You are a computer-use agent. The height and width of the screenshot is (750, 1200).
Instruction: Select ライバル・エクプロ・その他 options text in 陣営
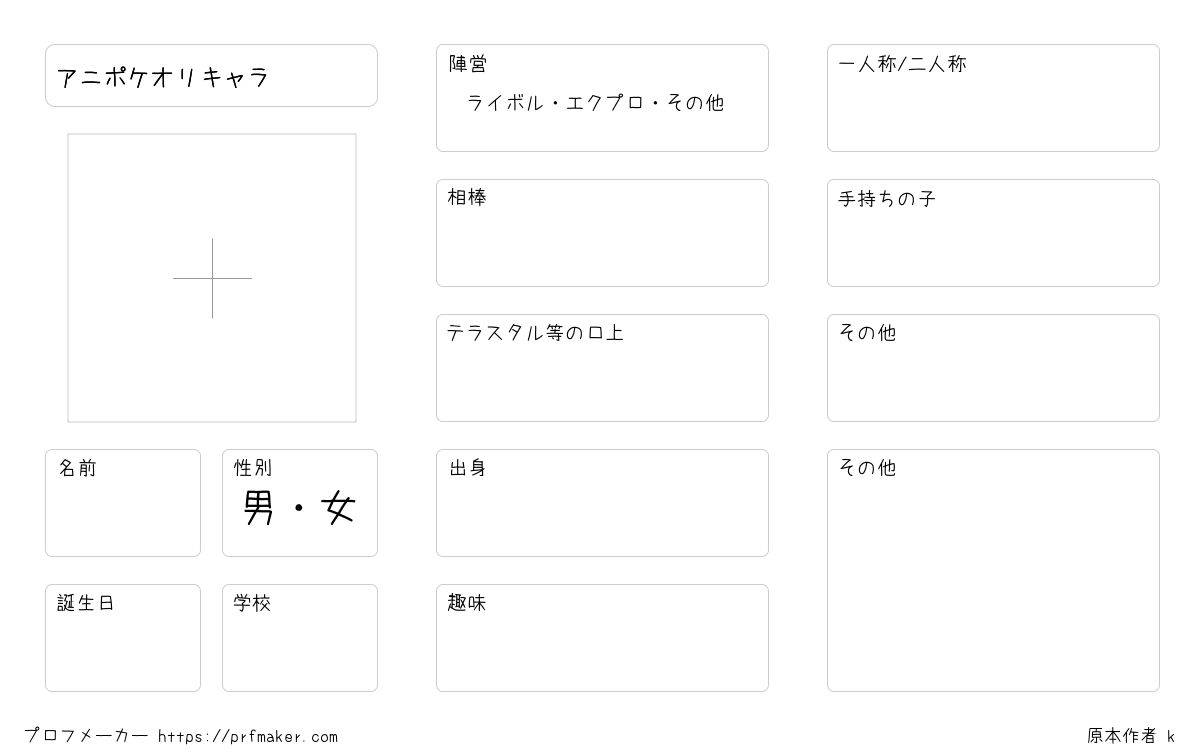pyautogui.click(x=596, y=103)
